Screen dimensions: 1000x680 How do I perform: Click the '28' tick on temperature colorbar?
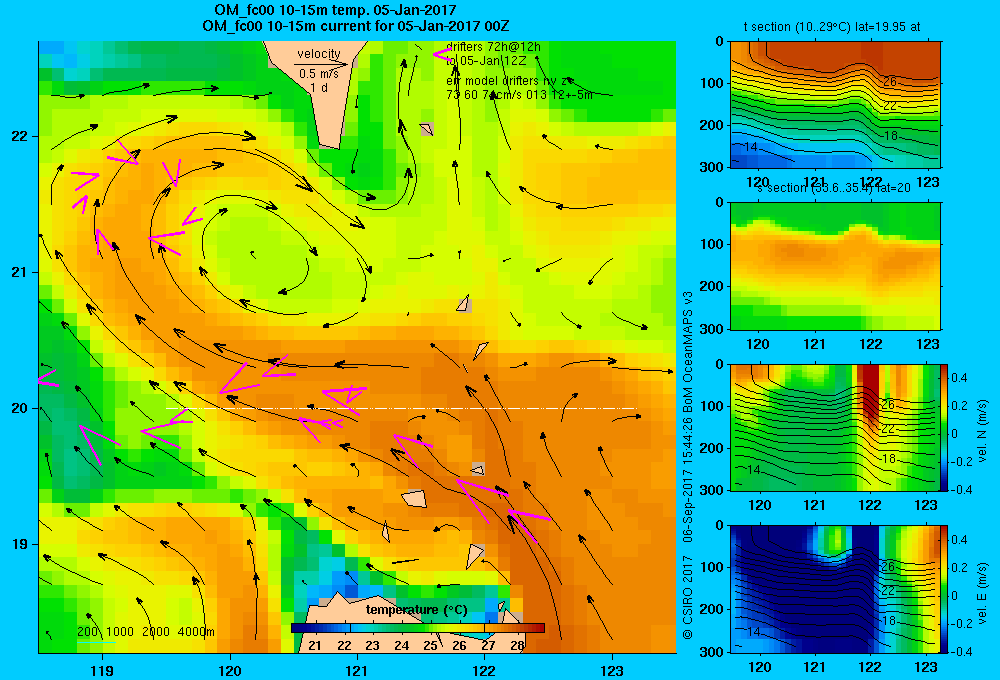tap(517, 645)
